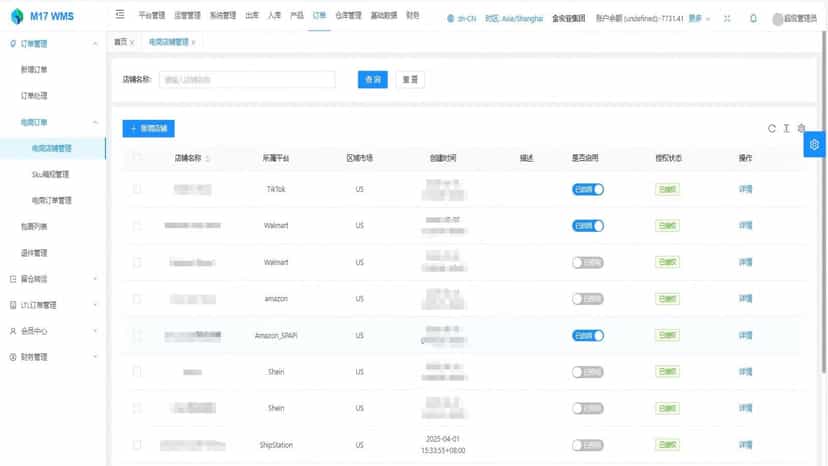This screenshot has width=828, height=466.
Task: Focus the 店铺名称 search input field
Action: click(247, 79)
